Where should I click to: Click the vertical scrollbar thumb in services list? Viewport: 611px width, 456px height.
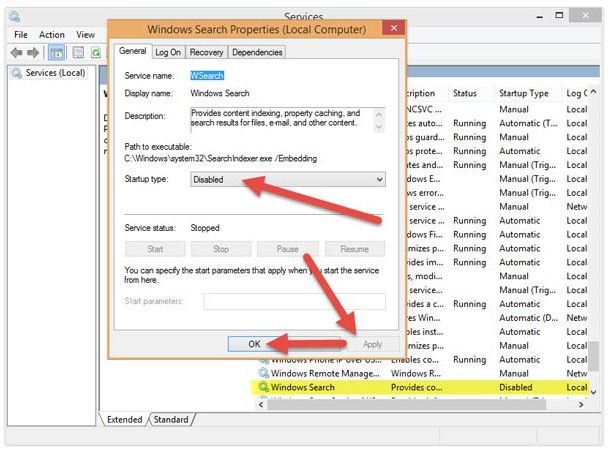[593, 356]
